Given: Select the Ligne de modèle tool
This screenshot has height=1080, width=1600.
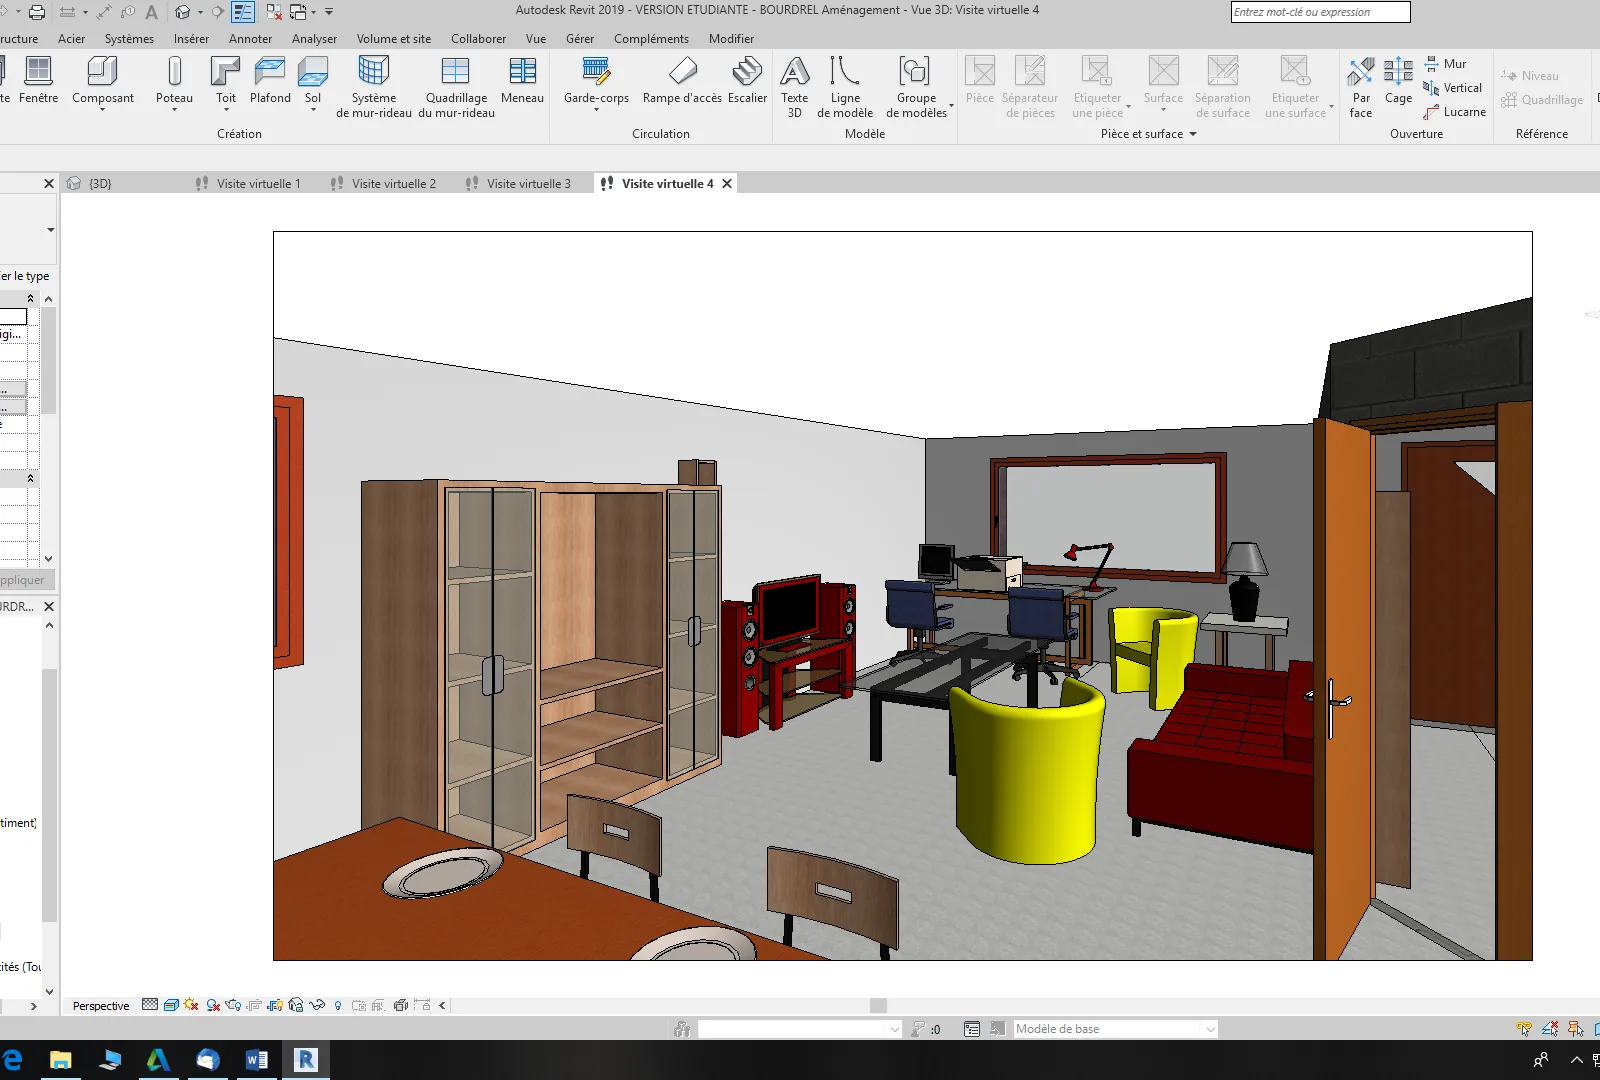Looking at the screenshot, I should (x=845, y=87).
